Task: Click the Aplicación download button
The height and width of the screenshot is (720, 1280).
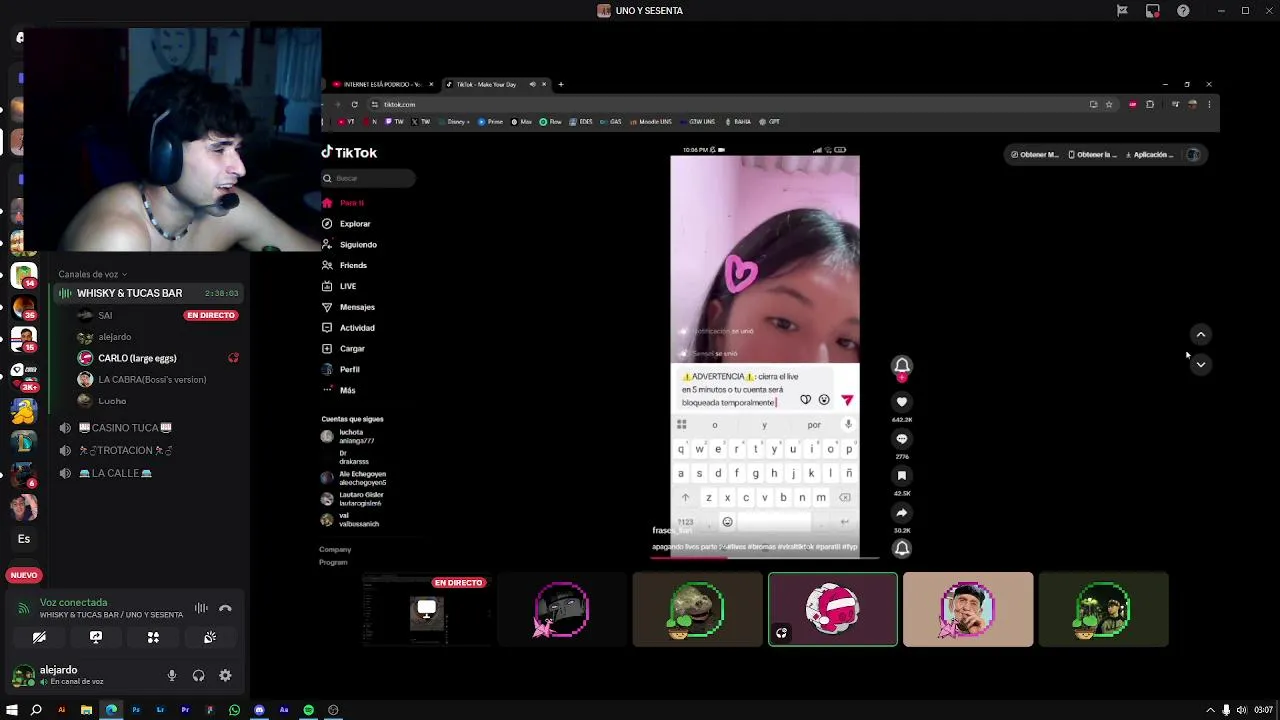Action: tap(1149, 155)
